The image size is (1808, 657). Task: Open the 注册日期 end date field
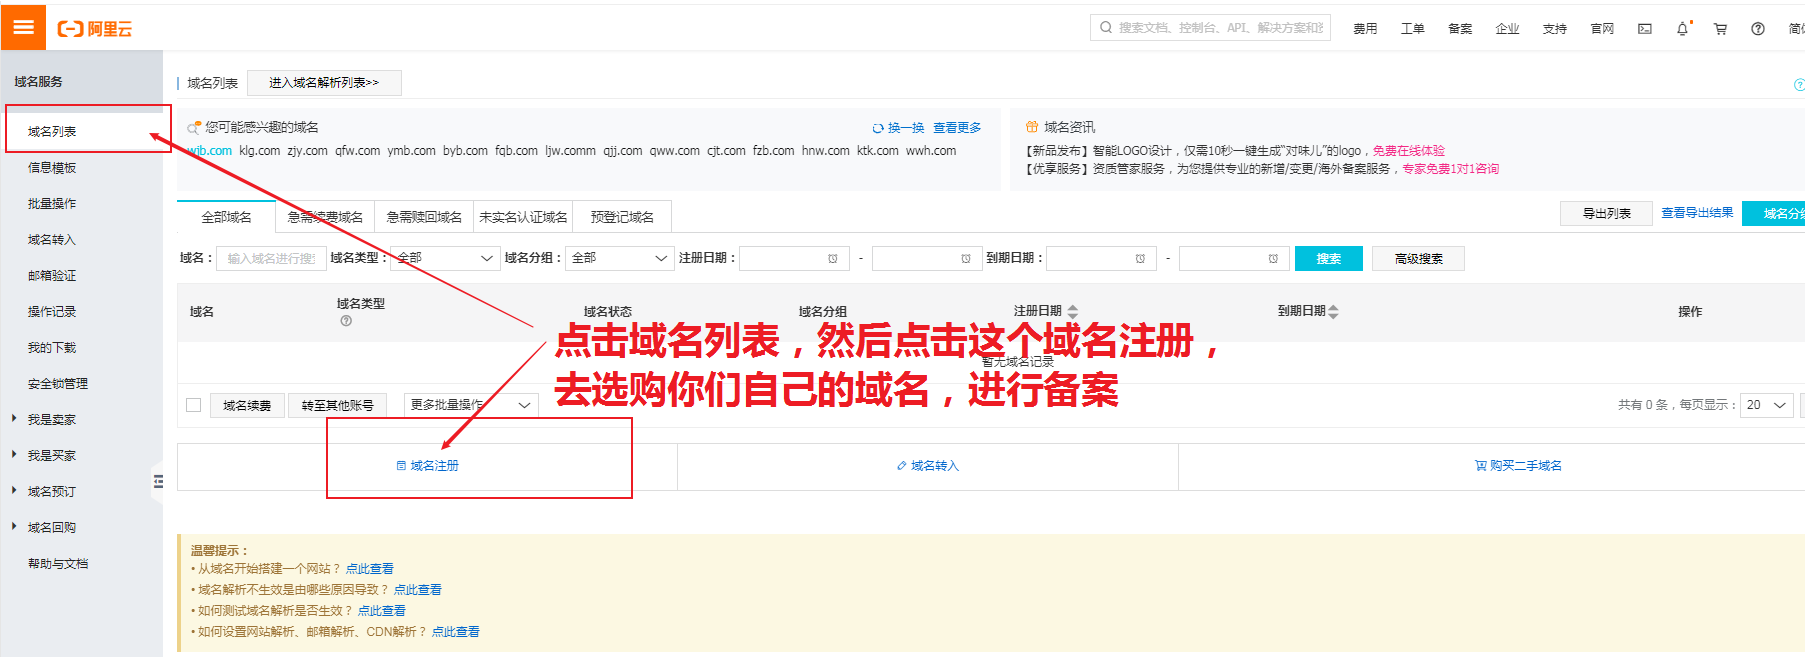(927, 258)
